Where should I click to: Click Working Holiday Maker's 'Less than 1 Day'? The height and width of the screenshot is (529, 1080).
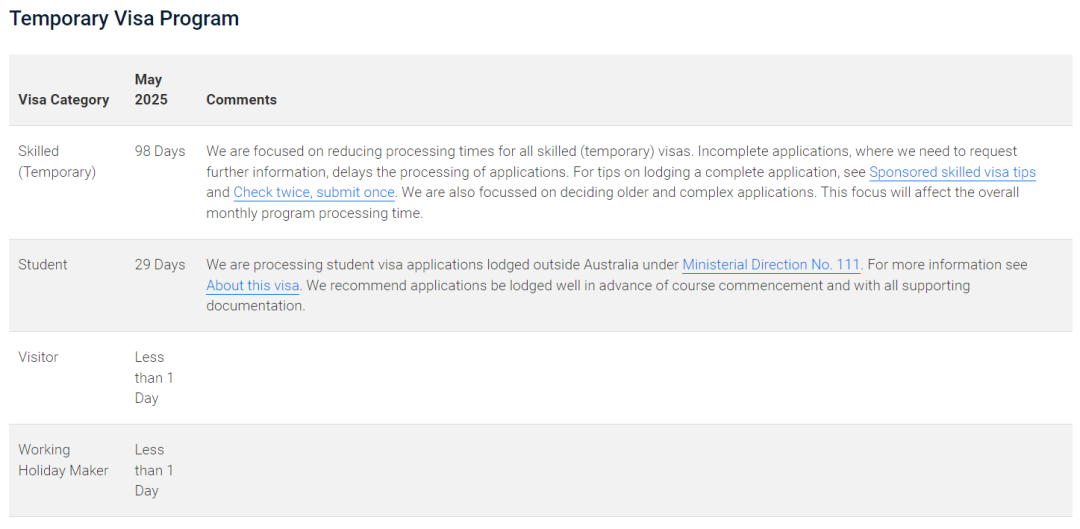pyautogui.click(x=154, y=470)
